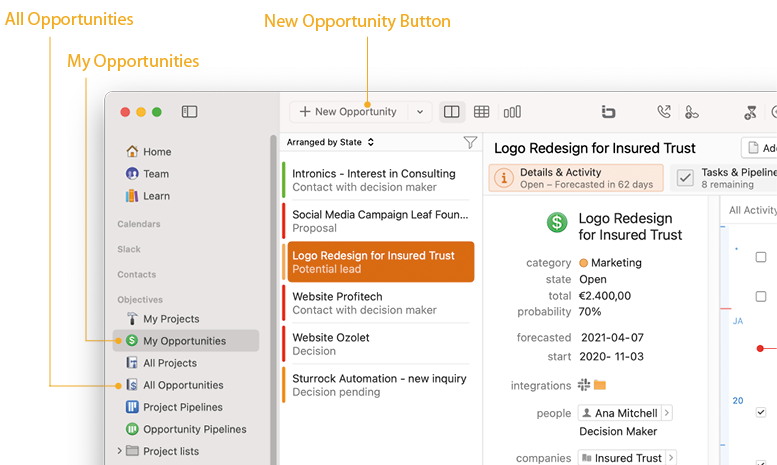The height and width of the screenshot is (465, 777).
Task: Click the info icon in Details tab
Action: (x=503, y=177)
